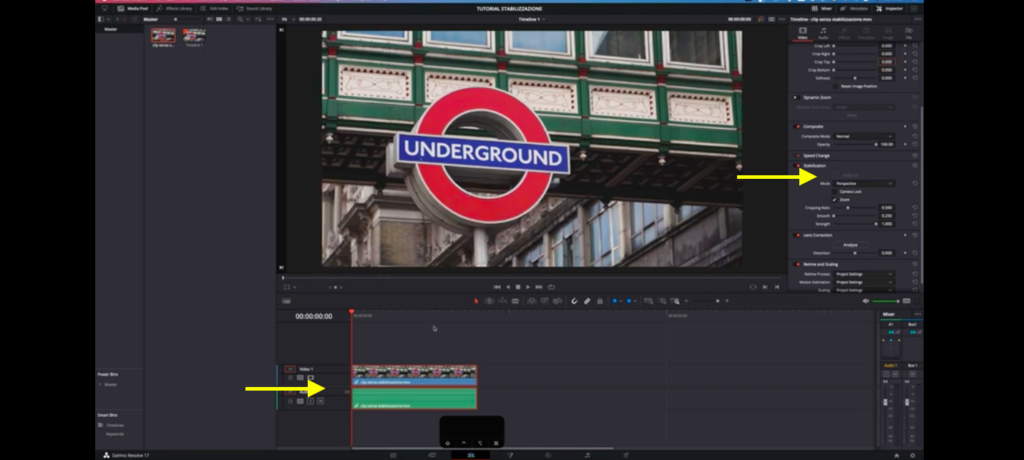
Task: Mute monitor volume speaker icon
Action: (x=865, y=301)
